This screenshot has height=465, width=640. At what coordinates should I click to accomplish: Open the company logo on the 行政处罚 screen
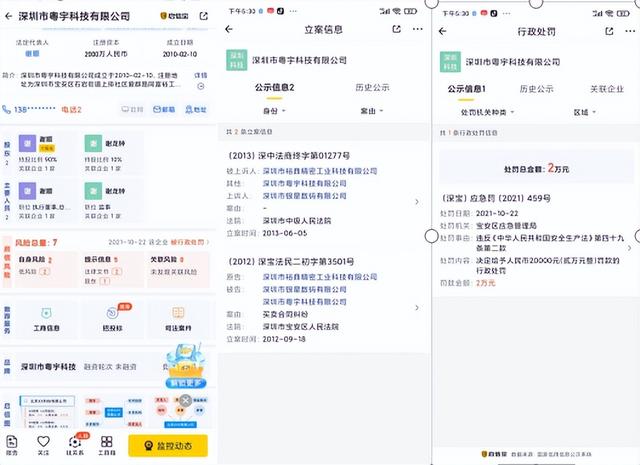pyautogui.click(x=450, y=62)
